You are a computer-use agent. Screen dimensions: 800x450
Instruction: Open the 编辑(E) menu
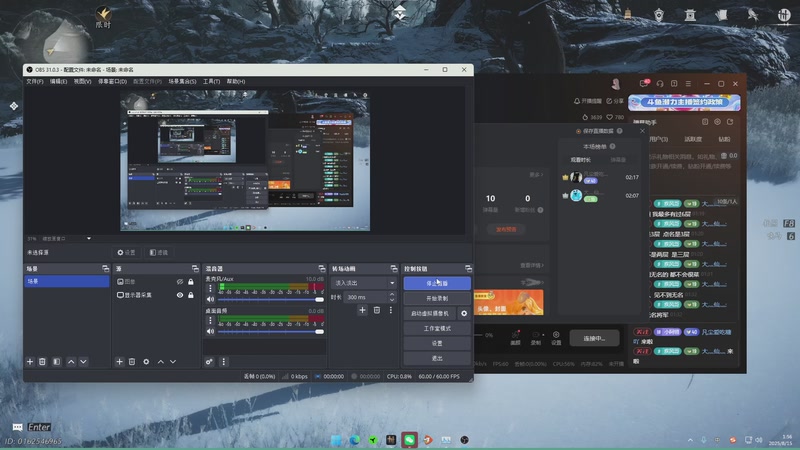pyautogui.click(x=58, y=82)
